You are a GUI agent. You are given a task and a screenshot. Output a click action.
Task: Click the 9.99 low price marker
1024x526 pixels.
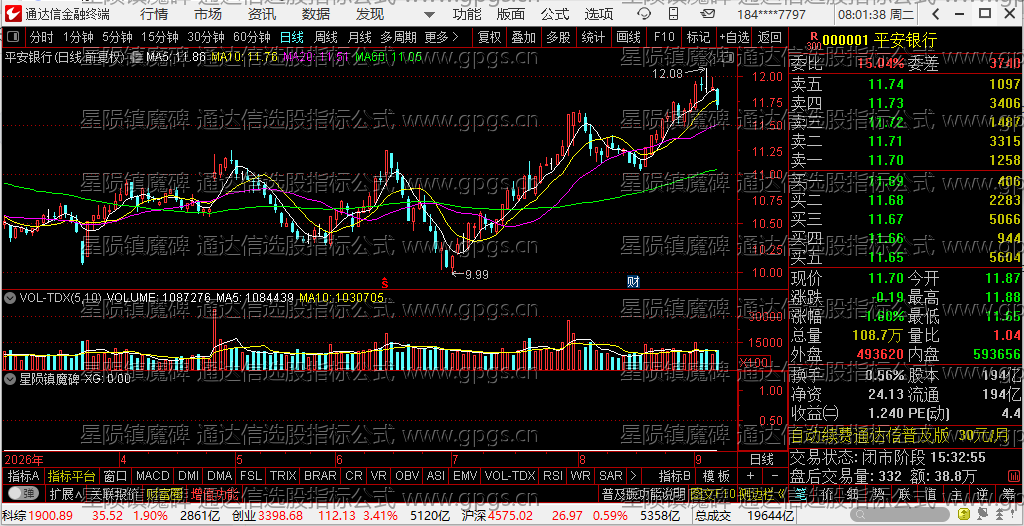pos(476,274)
